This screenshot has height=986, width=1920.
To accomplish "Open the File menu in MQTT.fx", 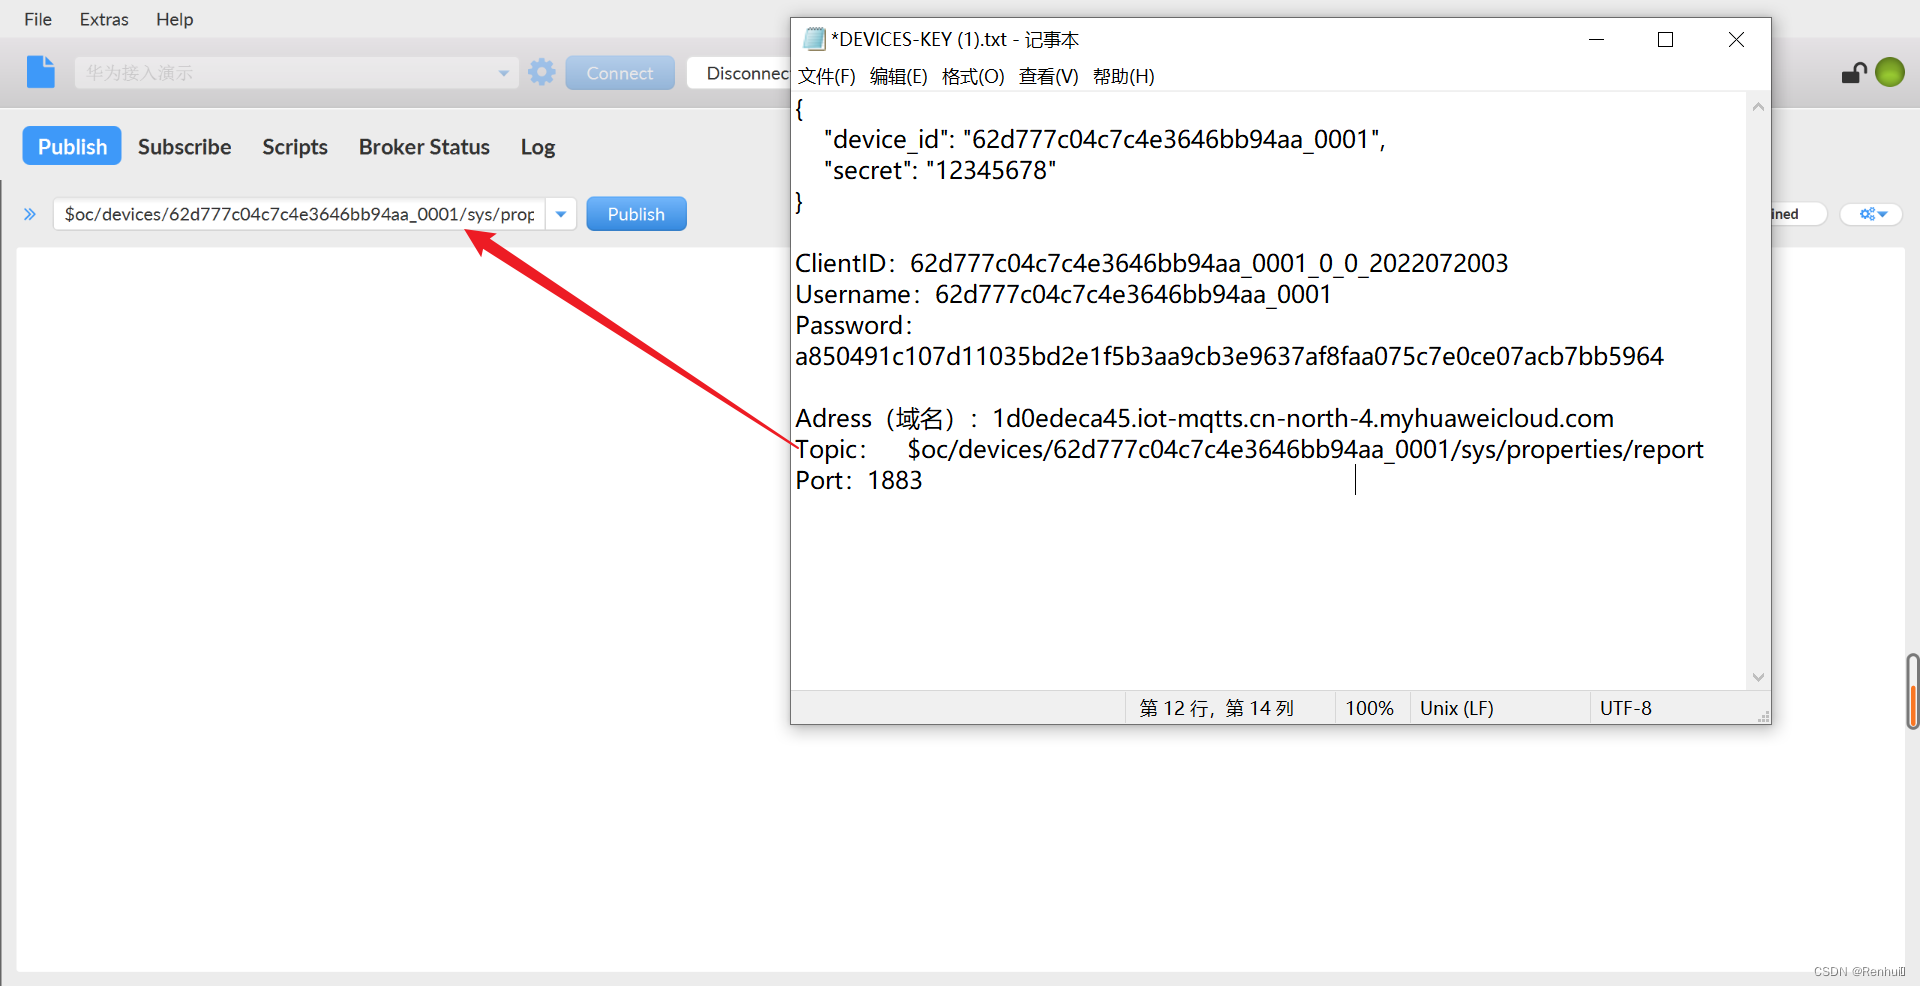I will 38,19.
